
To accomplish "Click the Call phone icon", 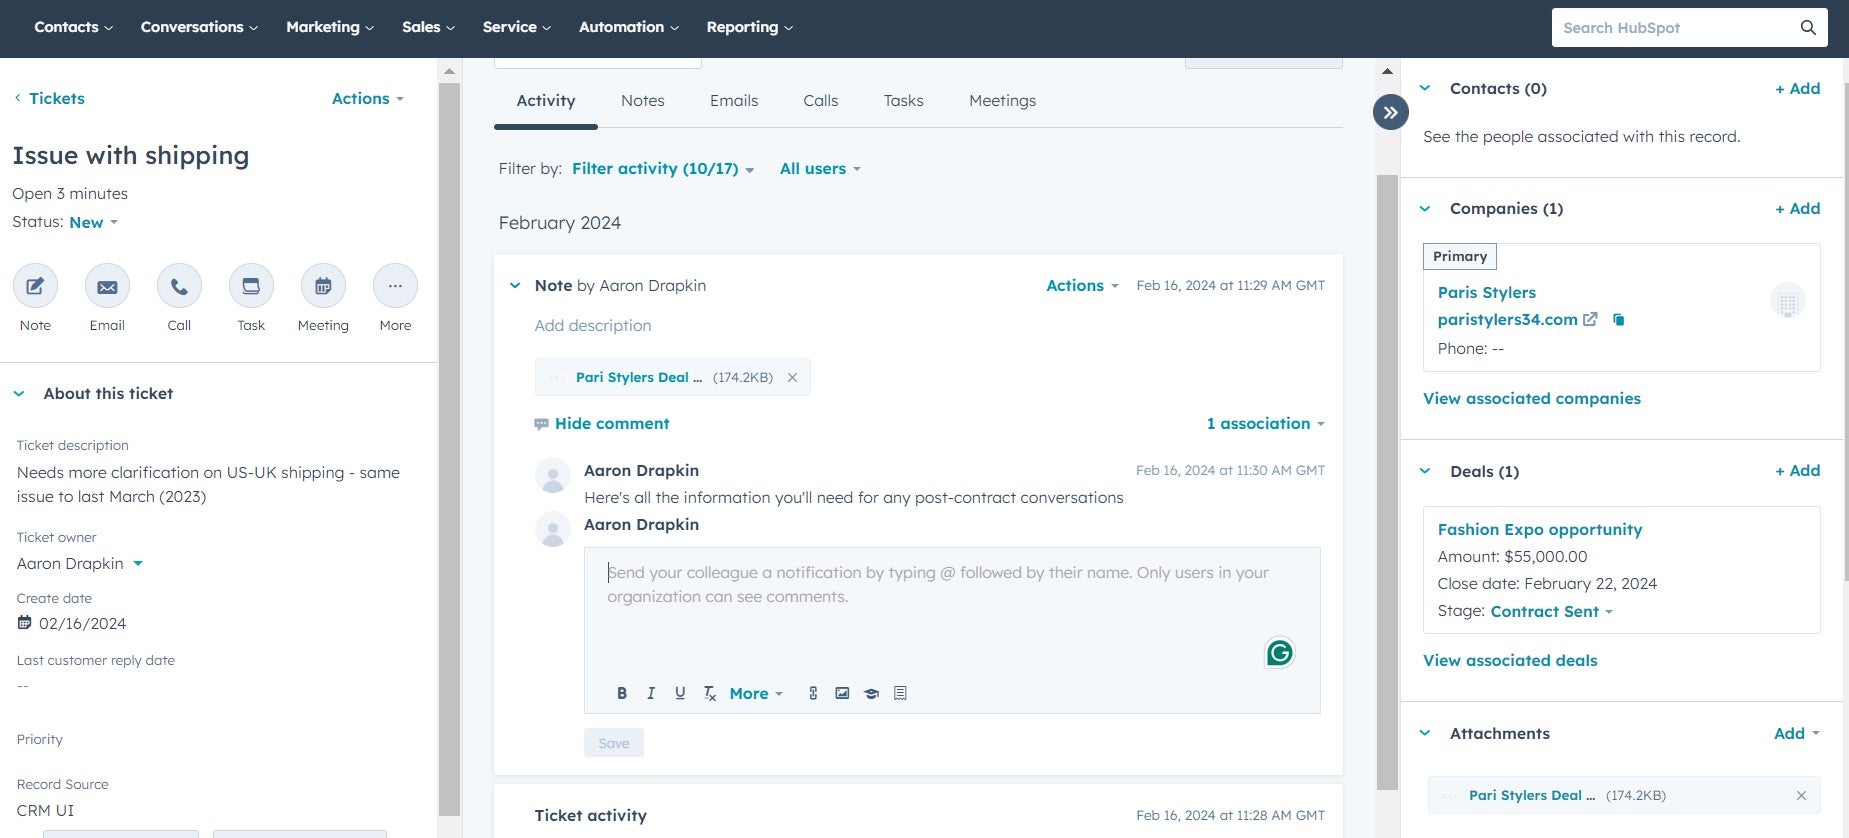I will [179, 286].
